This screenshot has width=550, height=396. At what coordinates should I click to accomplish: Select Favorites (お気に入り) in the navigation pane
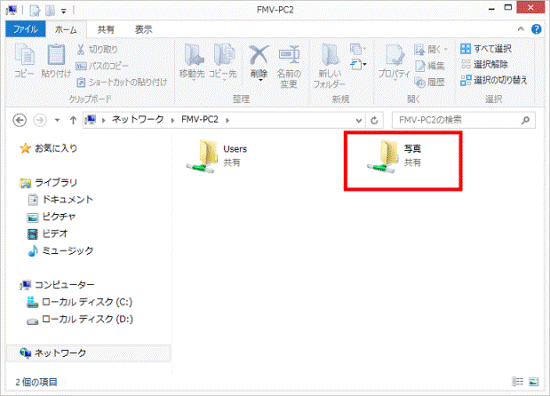(x=49, y=148)
